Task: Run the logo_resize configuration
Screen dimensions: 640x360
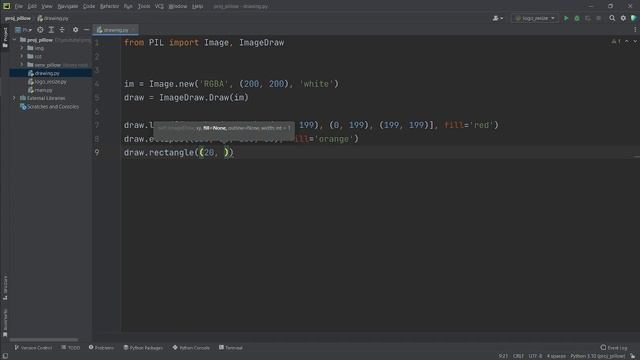Action: (x=566, y=18)
